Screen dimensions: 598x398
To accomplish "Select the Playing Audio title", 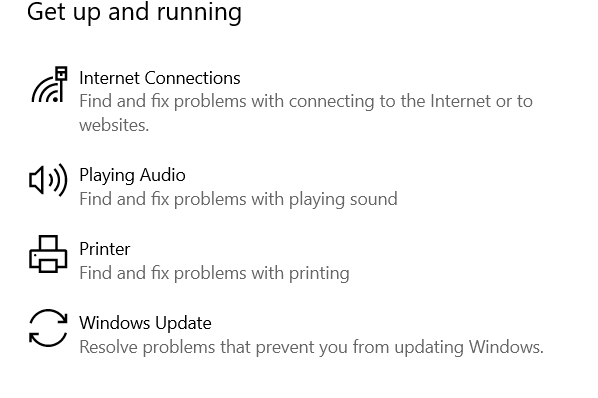I will click(x=132, y=176).
